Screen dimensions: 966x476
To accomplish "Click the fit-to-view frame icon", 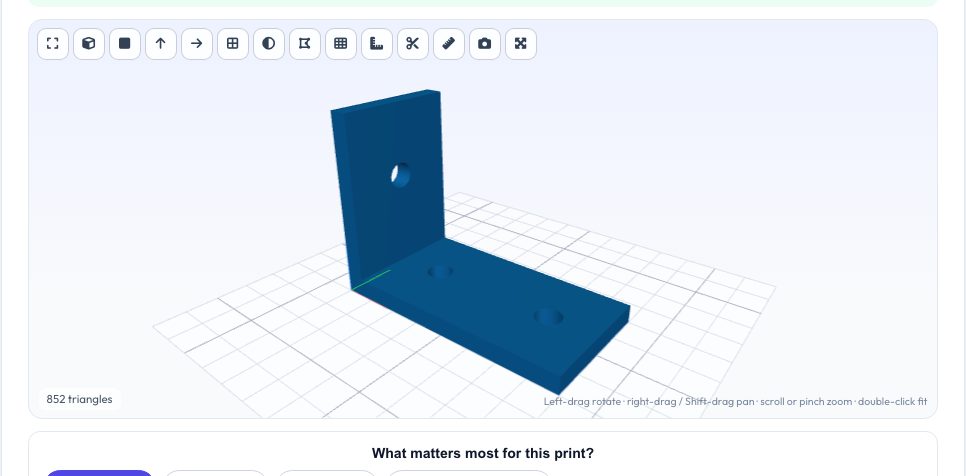I will click(53, 44).
